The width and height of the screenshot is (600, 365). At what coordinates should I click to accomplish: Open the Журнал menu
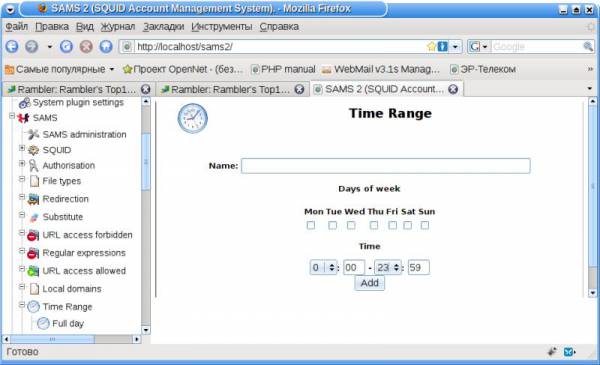[117, 27]
